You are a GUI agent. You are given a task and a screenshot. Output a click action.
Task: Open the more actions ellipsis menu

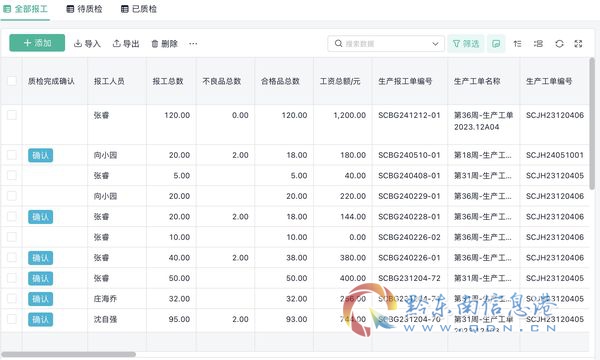193,44
